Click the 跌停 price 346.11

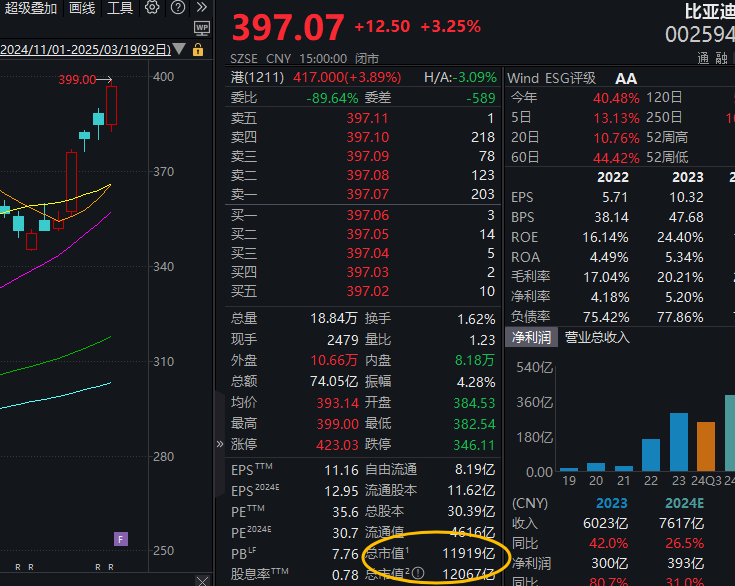click(474, 444)
